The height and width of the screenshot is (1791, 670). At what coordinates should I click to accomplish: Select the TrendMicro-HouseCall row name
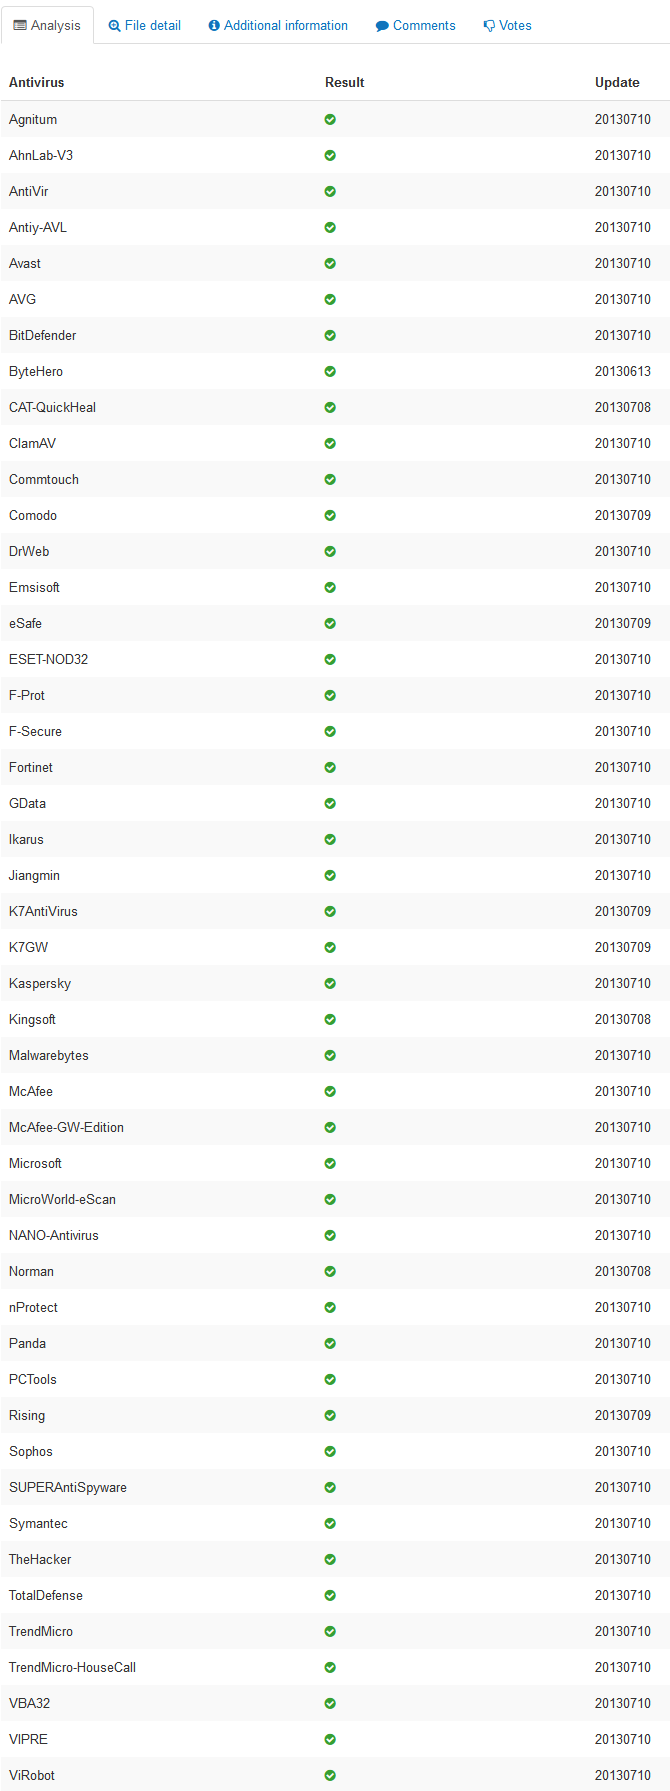coord(72,1668)
